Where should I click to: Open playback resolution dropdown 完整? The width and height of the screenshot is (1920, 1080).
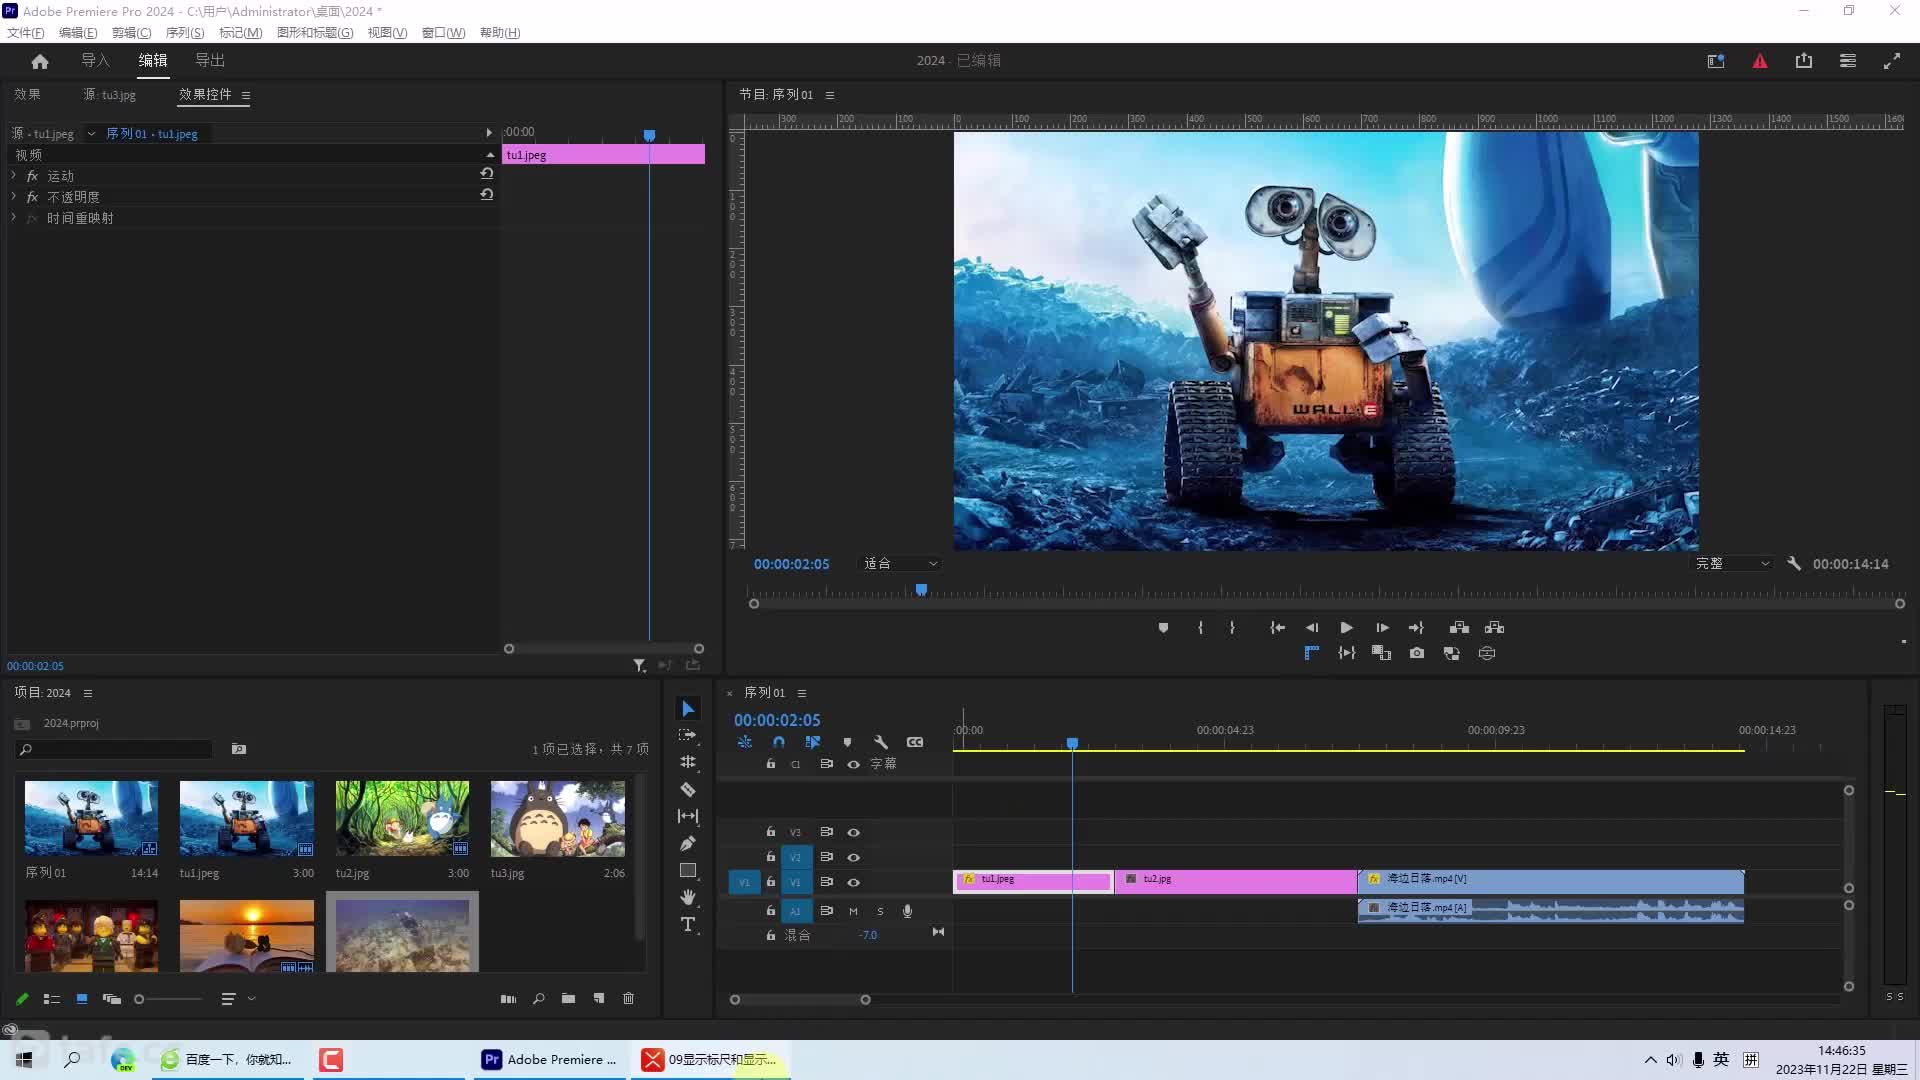[1732, 564]
